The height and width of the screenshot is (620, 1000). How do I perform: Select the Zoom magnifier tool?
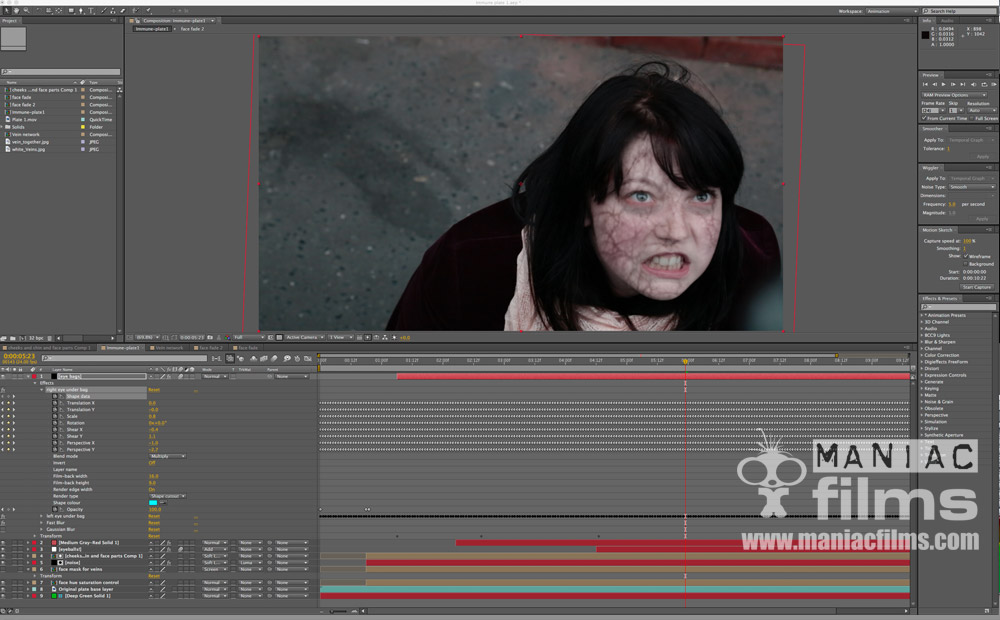pyautogui.click(x=26, y=11)
